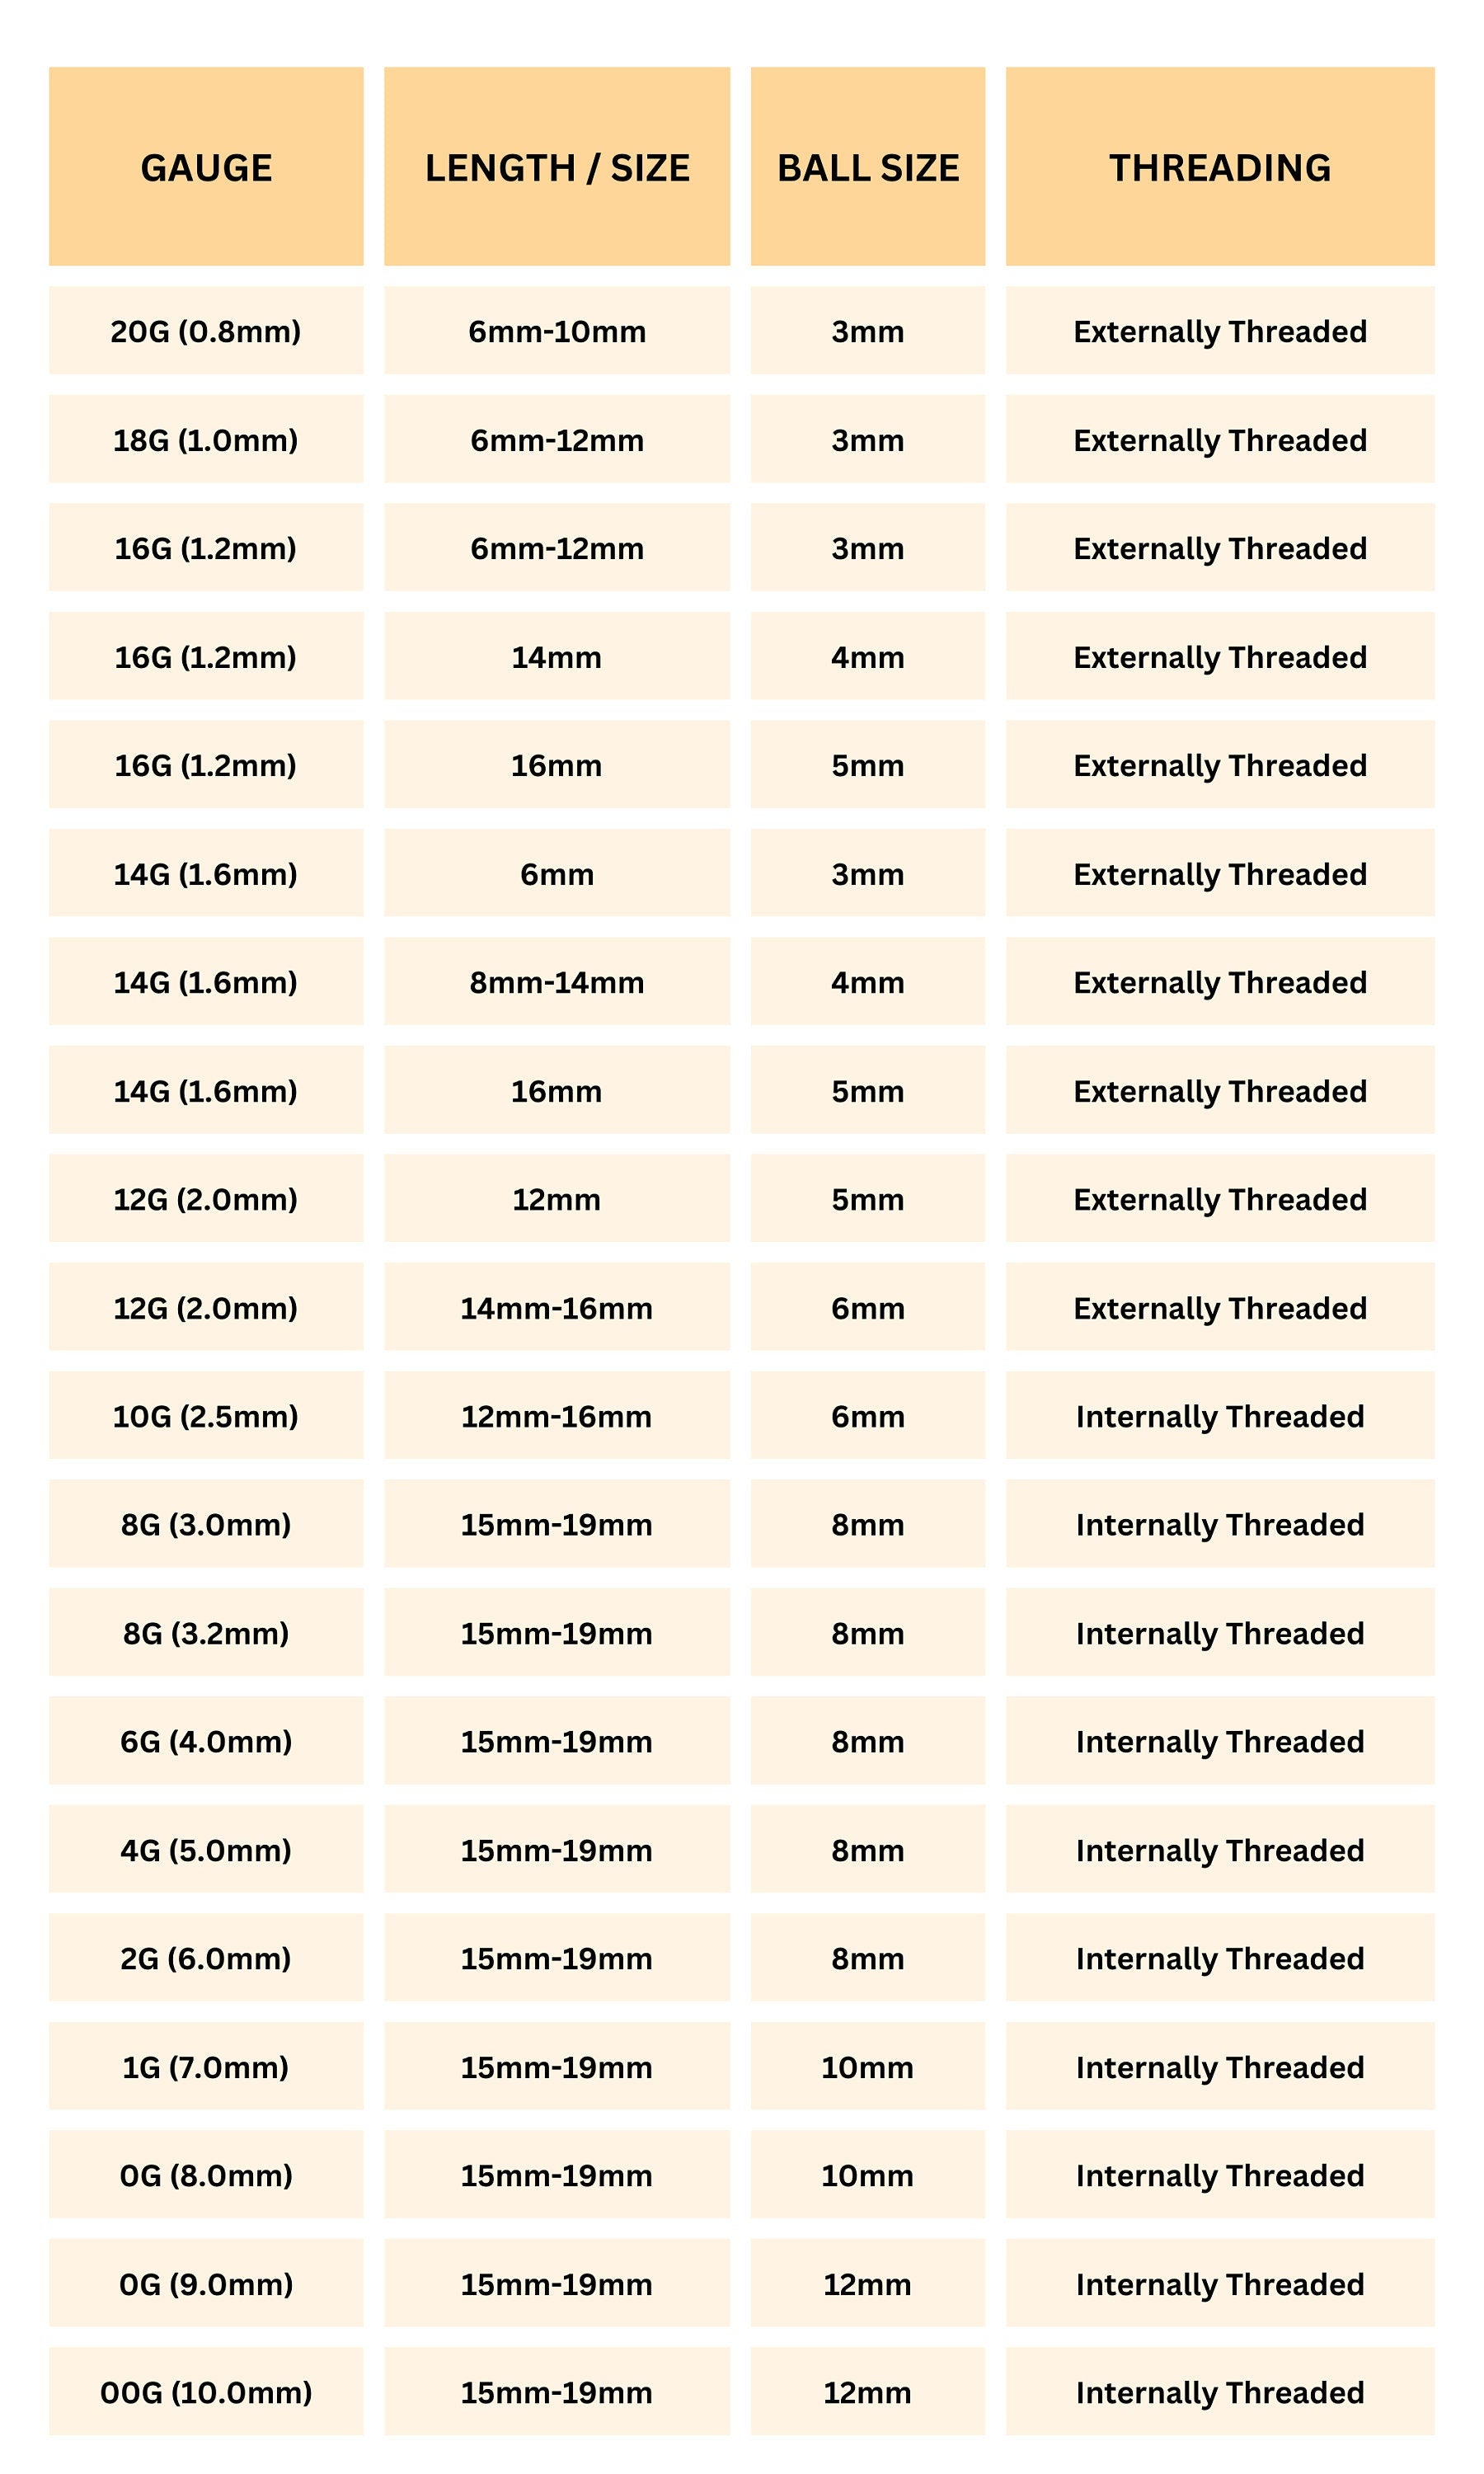Click the 10G (2.5mm) gauge cell
The height and width of the screenshot is (2474, 1484).
coord(206,1416)
